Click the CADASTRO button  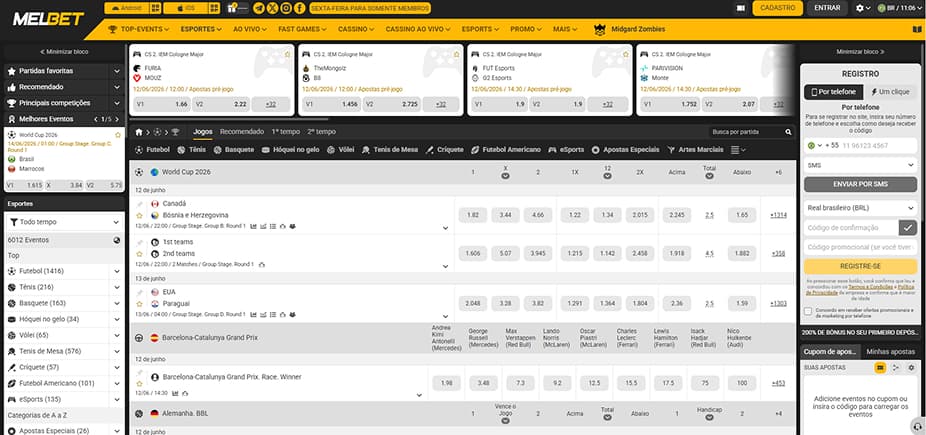tap(777, 8)
